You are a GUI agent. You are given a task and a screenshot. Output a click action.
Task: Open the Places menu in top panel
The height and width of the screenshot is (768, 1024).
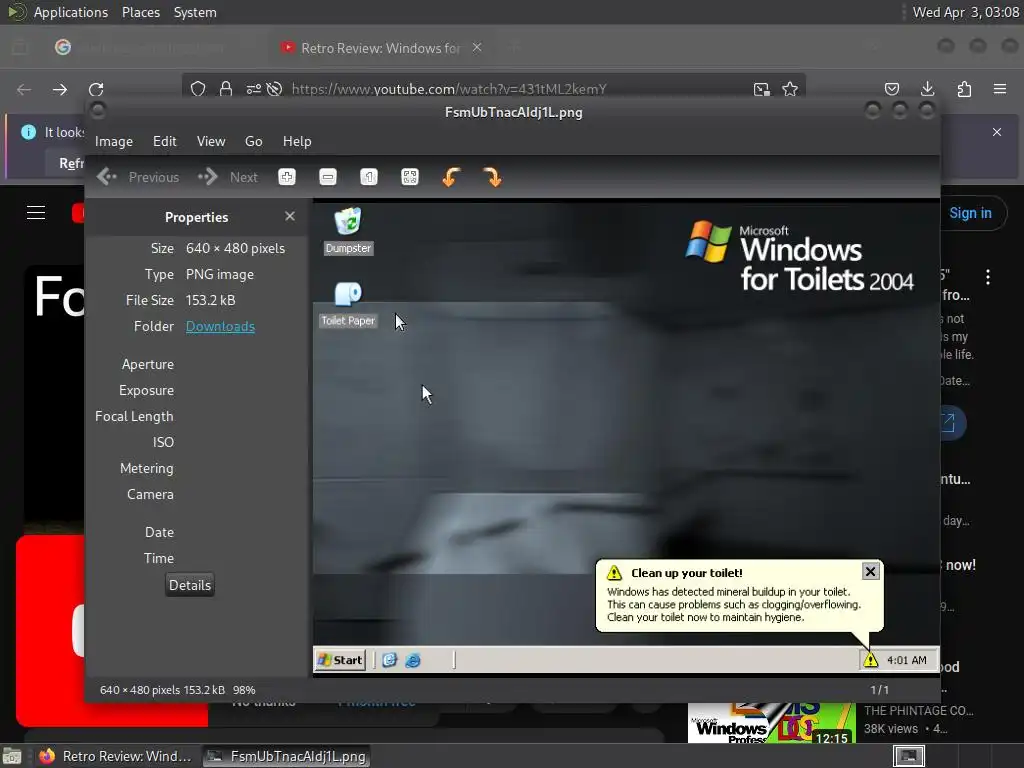click(x=141, y=12)
